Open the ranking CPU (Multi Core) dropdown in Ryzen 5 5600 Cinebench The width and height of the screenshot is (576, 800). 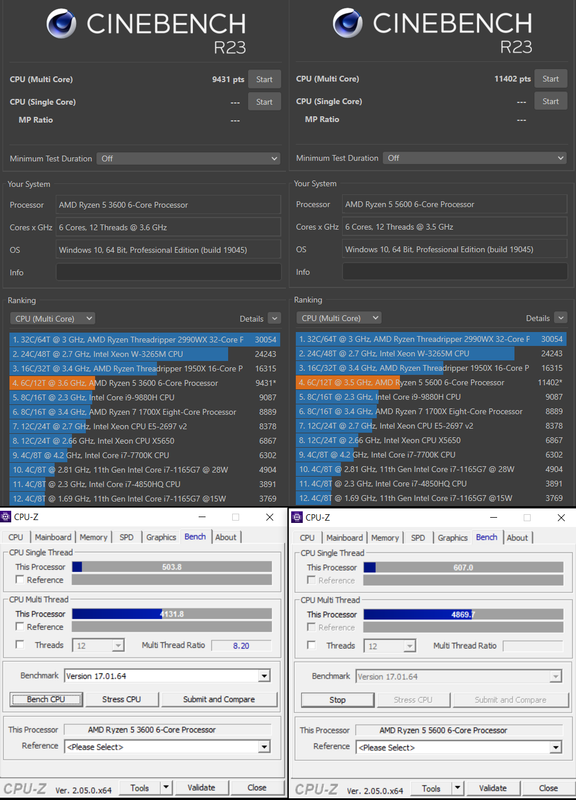[338, 318]
